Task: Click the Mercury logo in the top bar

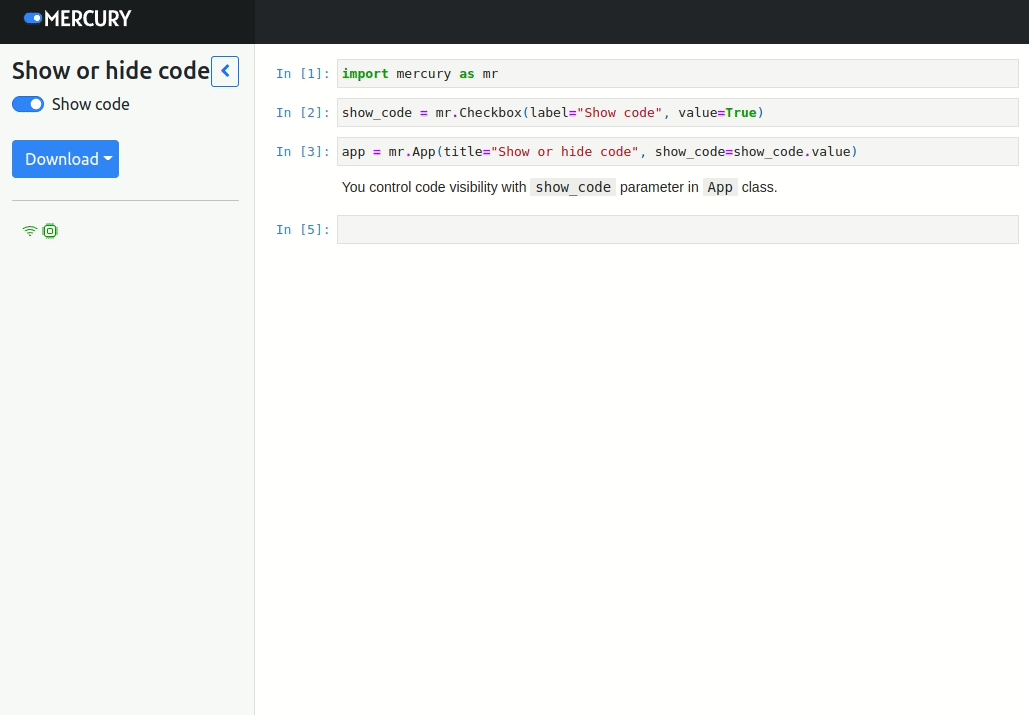Action: pos(77,18)
